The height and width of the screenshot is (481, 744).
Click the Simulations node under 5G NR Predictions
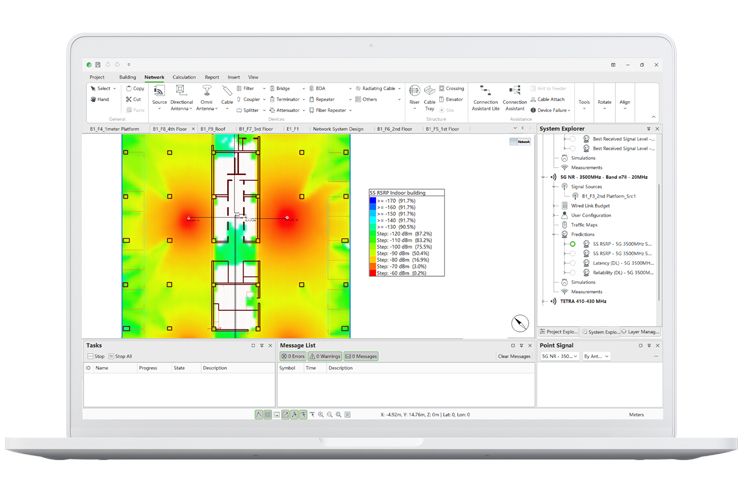click(x=578, y=282)
